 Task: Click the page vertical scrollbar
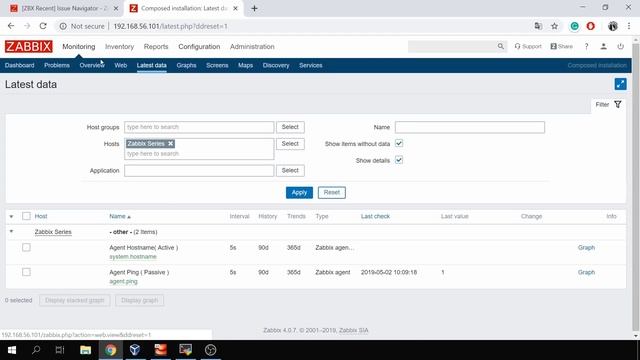coord(636,188)
